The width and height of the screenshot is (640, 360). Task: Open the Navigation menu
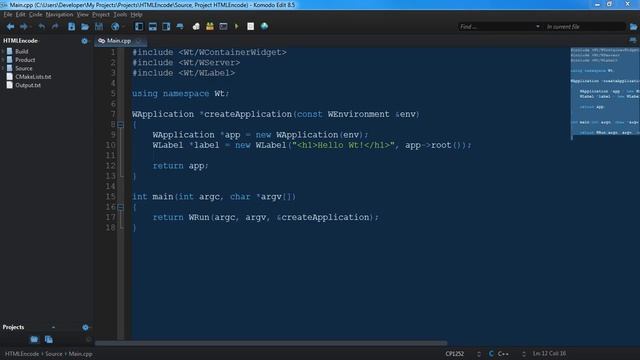coord(59,15)
